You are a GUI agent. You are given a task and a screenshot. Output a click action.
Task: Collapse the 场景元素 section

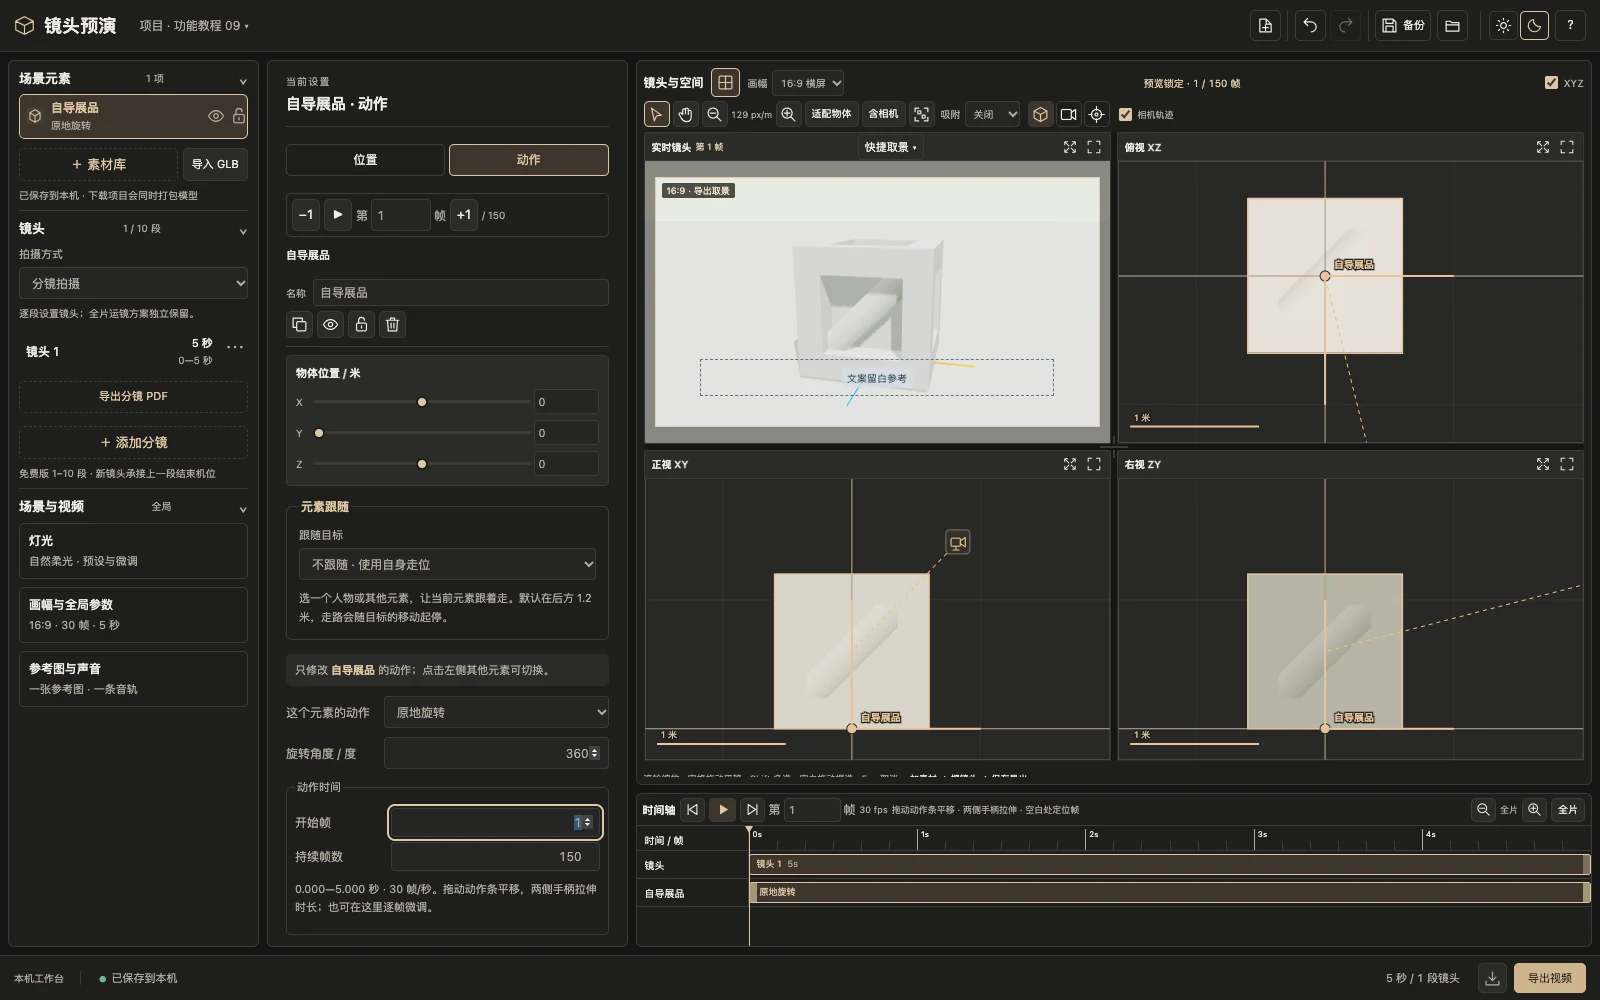coord(242,80)
